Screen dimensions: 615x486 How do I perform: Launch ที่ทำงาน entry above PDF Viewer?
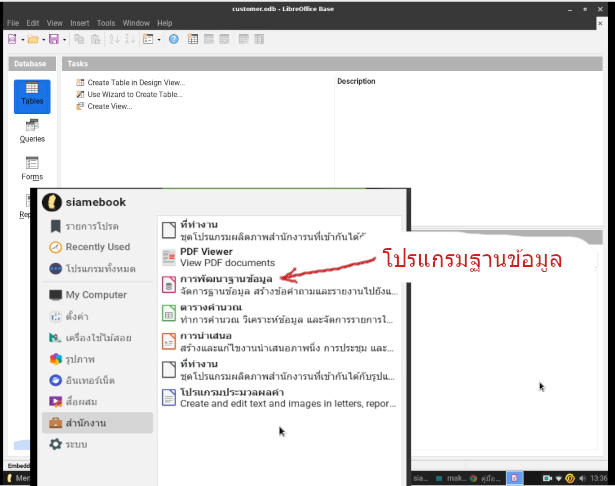[280, 231]
